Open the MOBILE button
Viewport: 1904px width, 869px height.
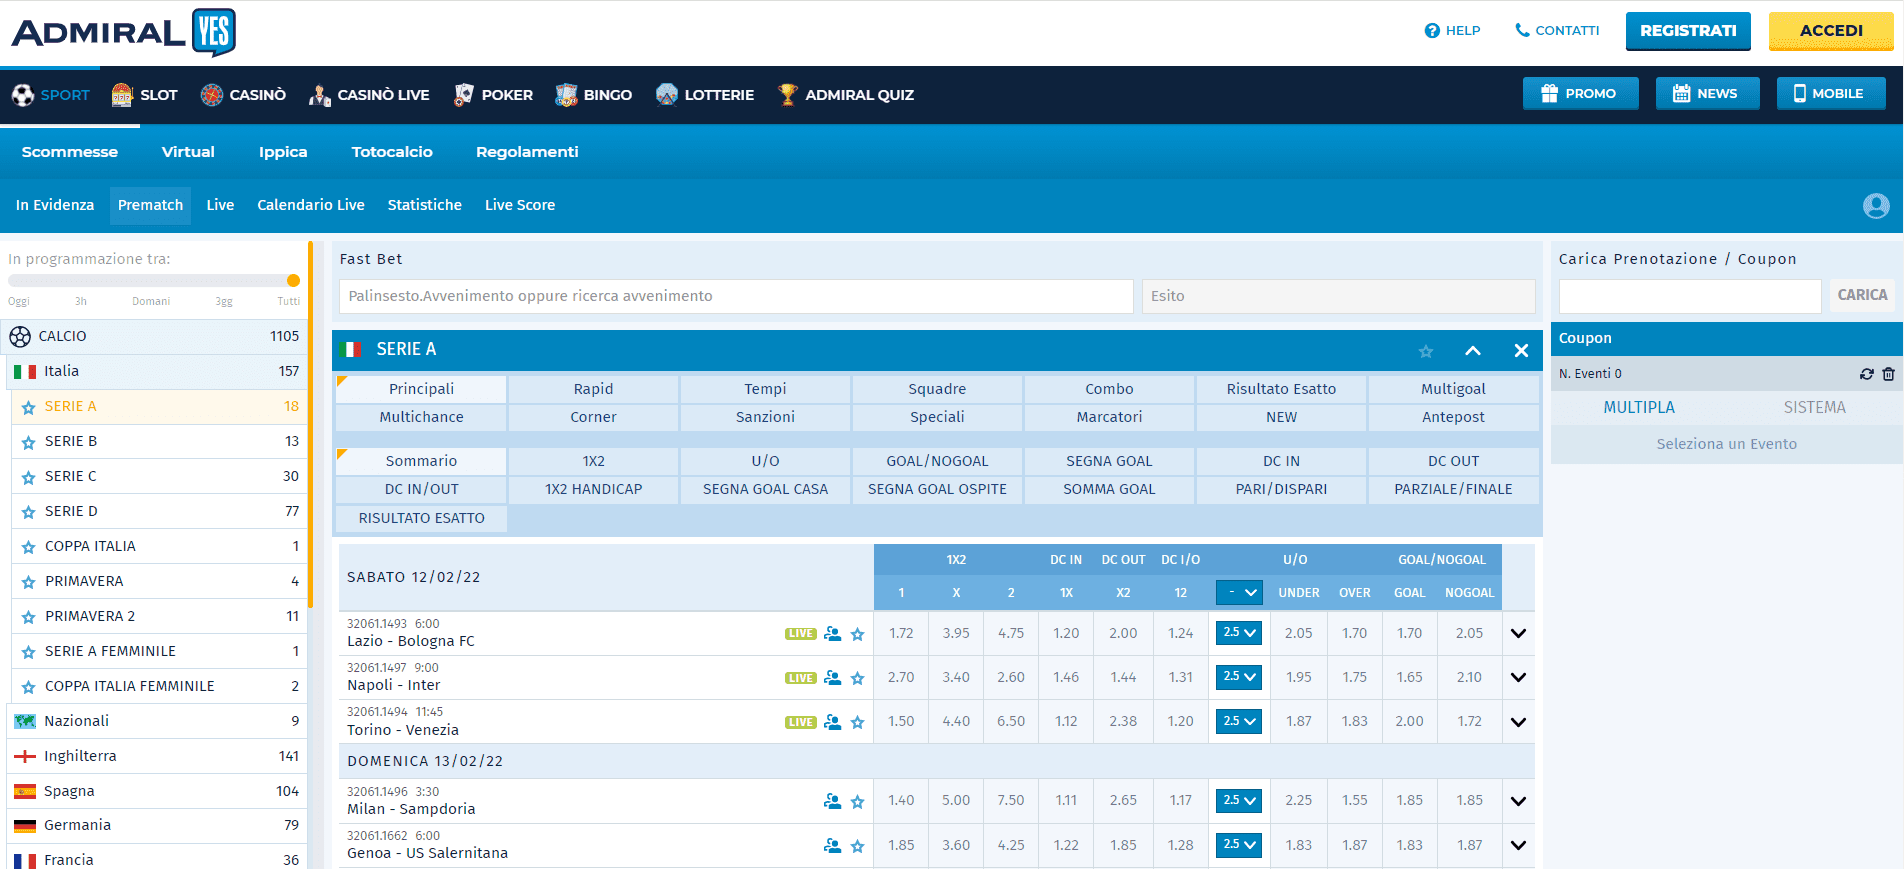[x=1830, y=93]
